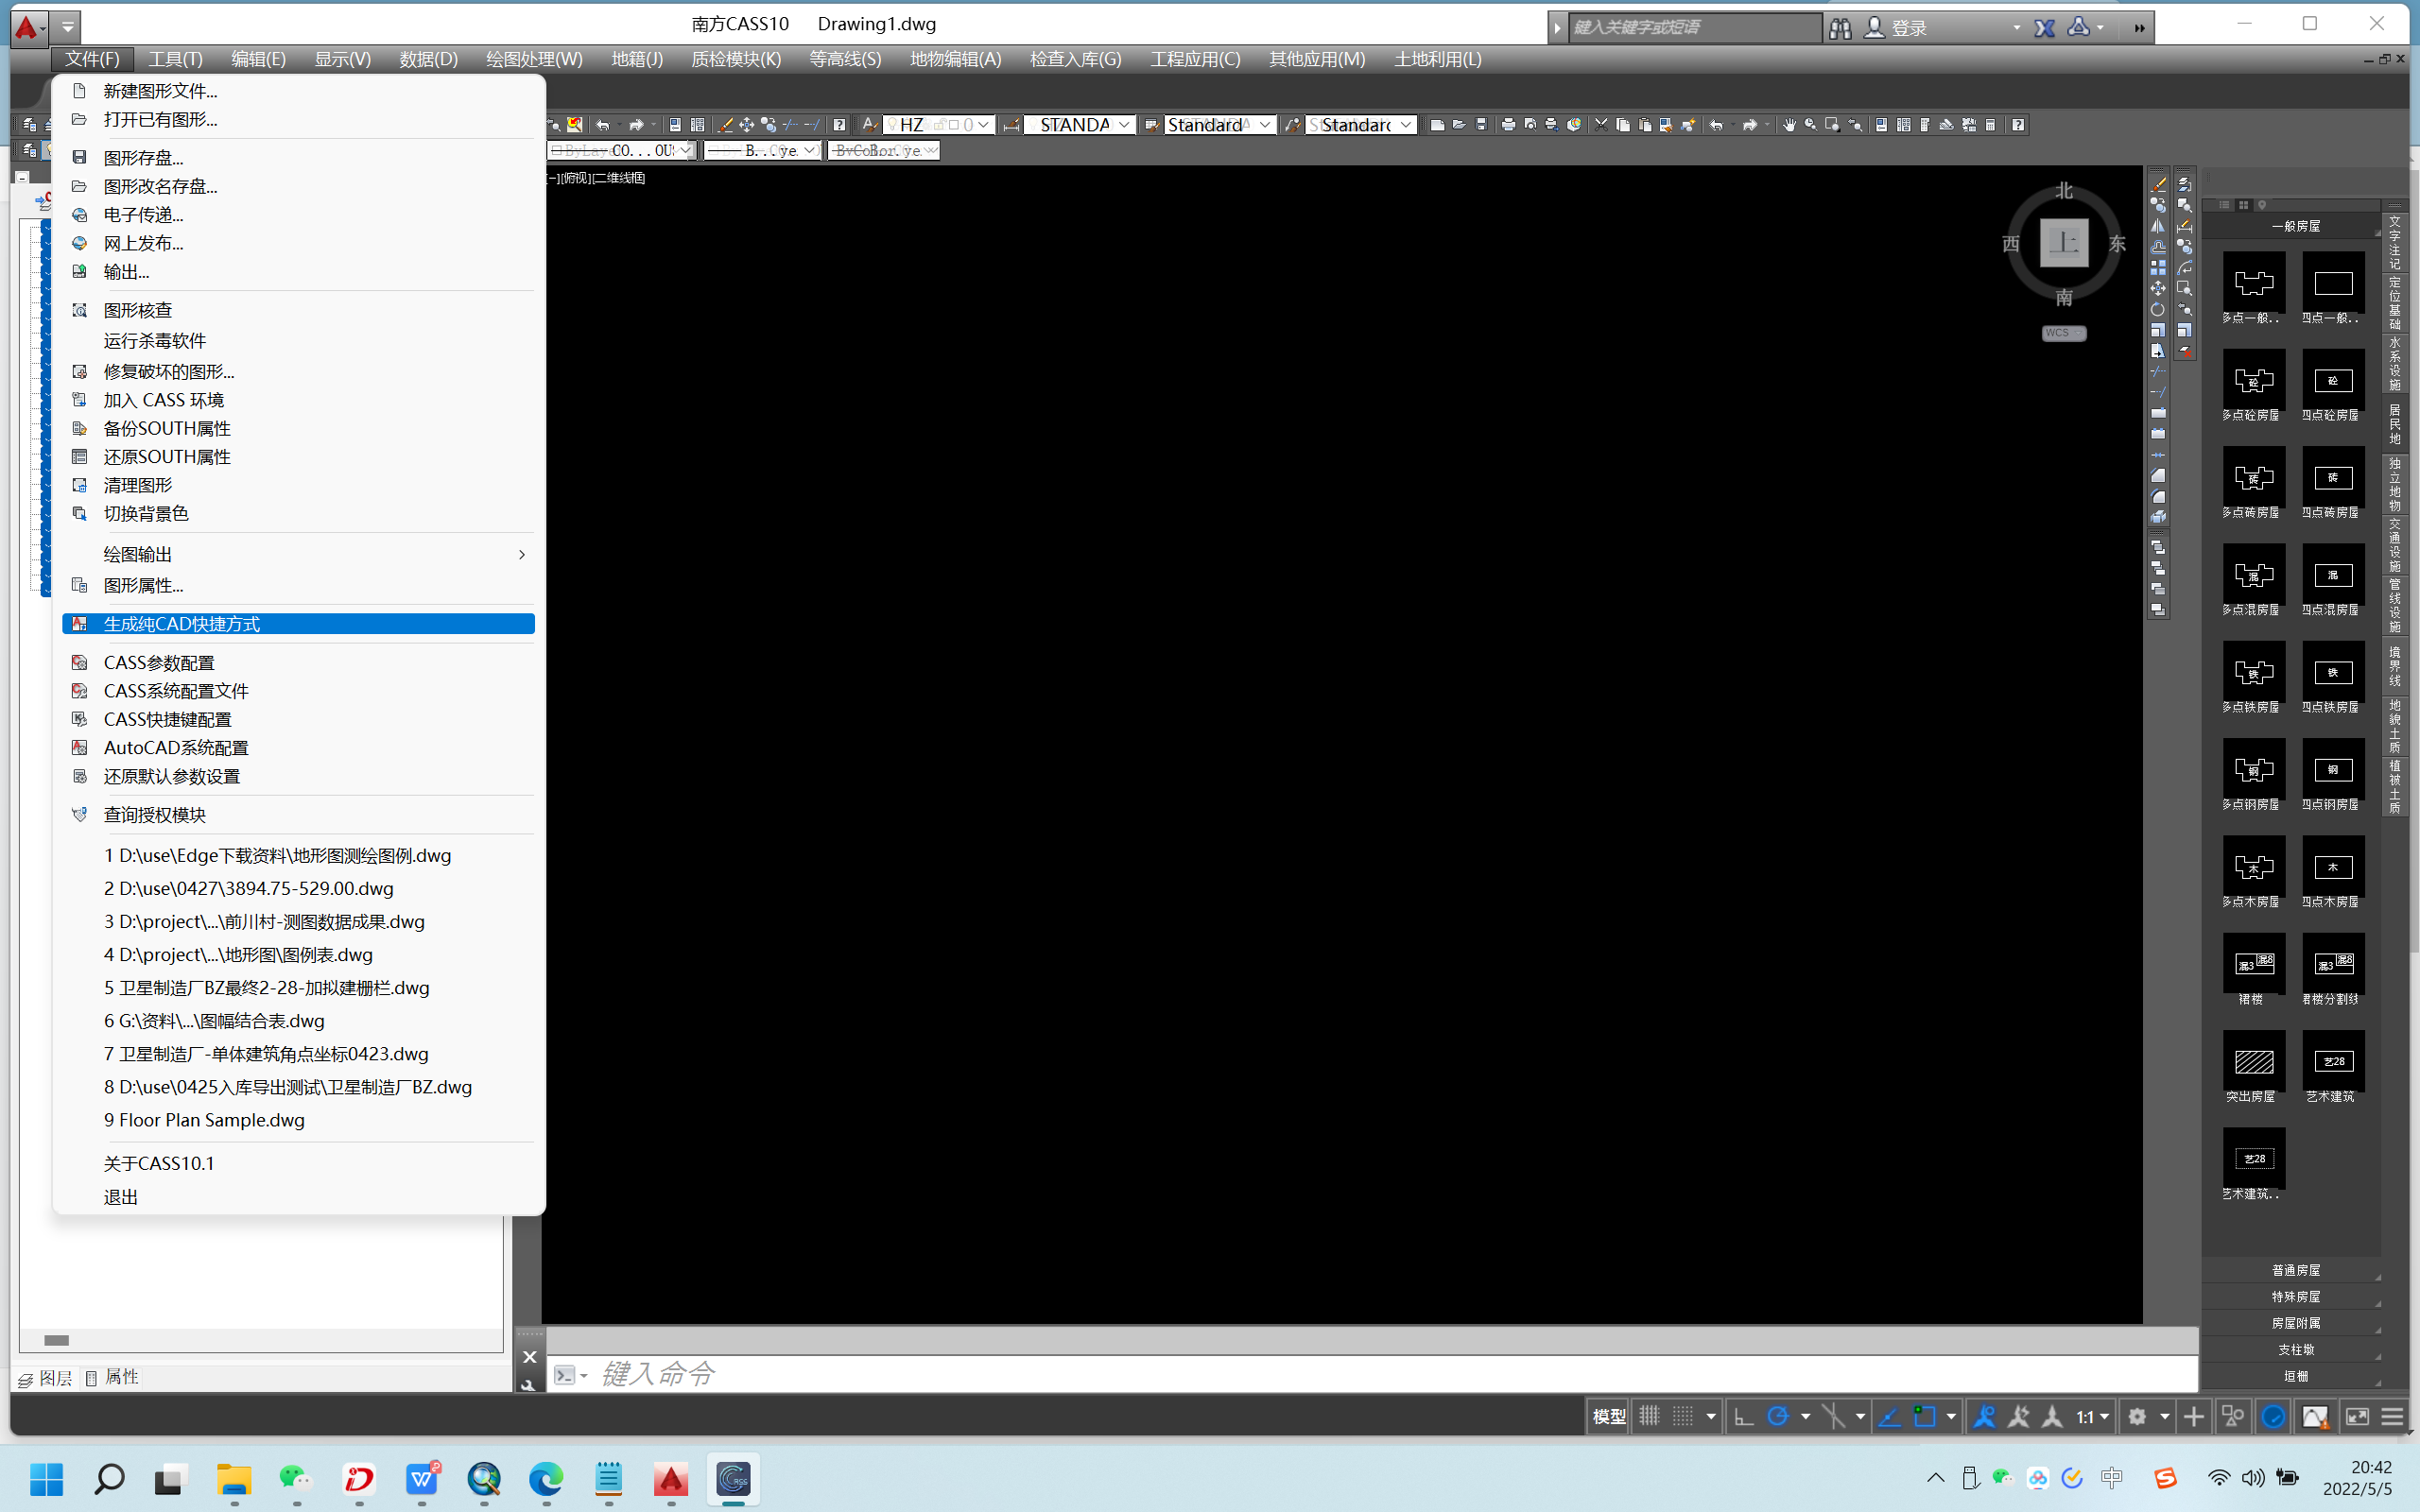This screenshot has height=1512, width=2420.
Task: Choose the 突出房屋 hatch symbol
Action: (2253, 1062)
